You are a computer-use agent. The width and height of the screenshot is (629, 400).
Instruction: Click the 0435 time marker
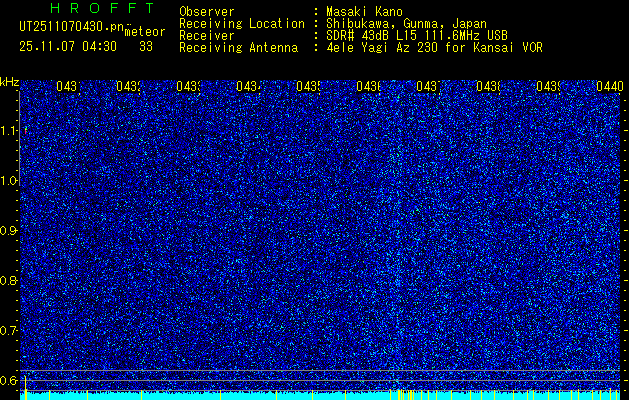(x=308, y=86)
